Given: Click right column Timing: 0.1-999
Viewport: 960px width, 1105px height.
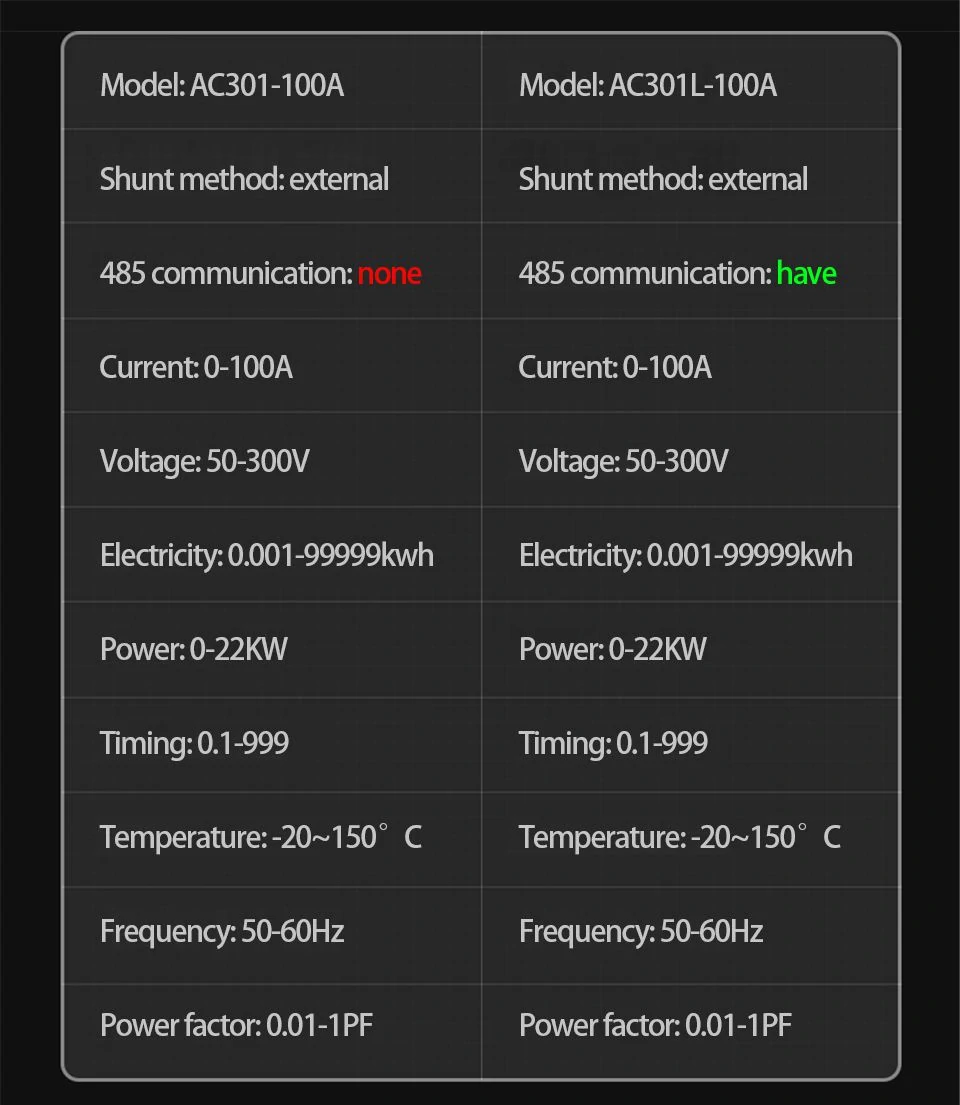Looking at the screenshot, I should tap(613, 744).
